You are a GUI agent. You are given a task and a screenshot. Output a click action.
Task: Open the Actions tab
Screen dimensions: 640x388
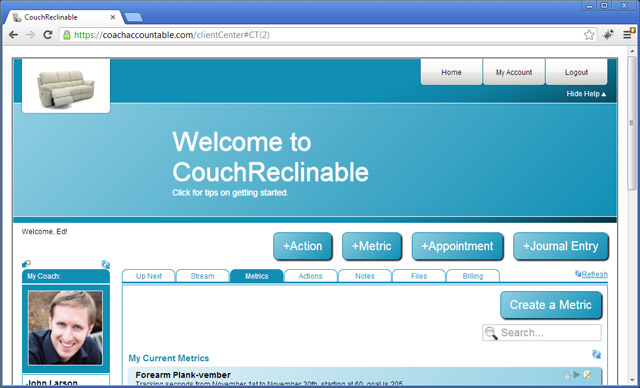coord(310,276)
